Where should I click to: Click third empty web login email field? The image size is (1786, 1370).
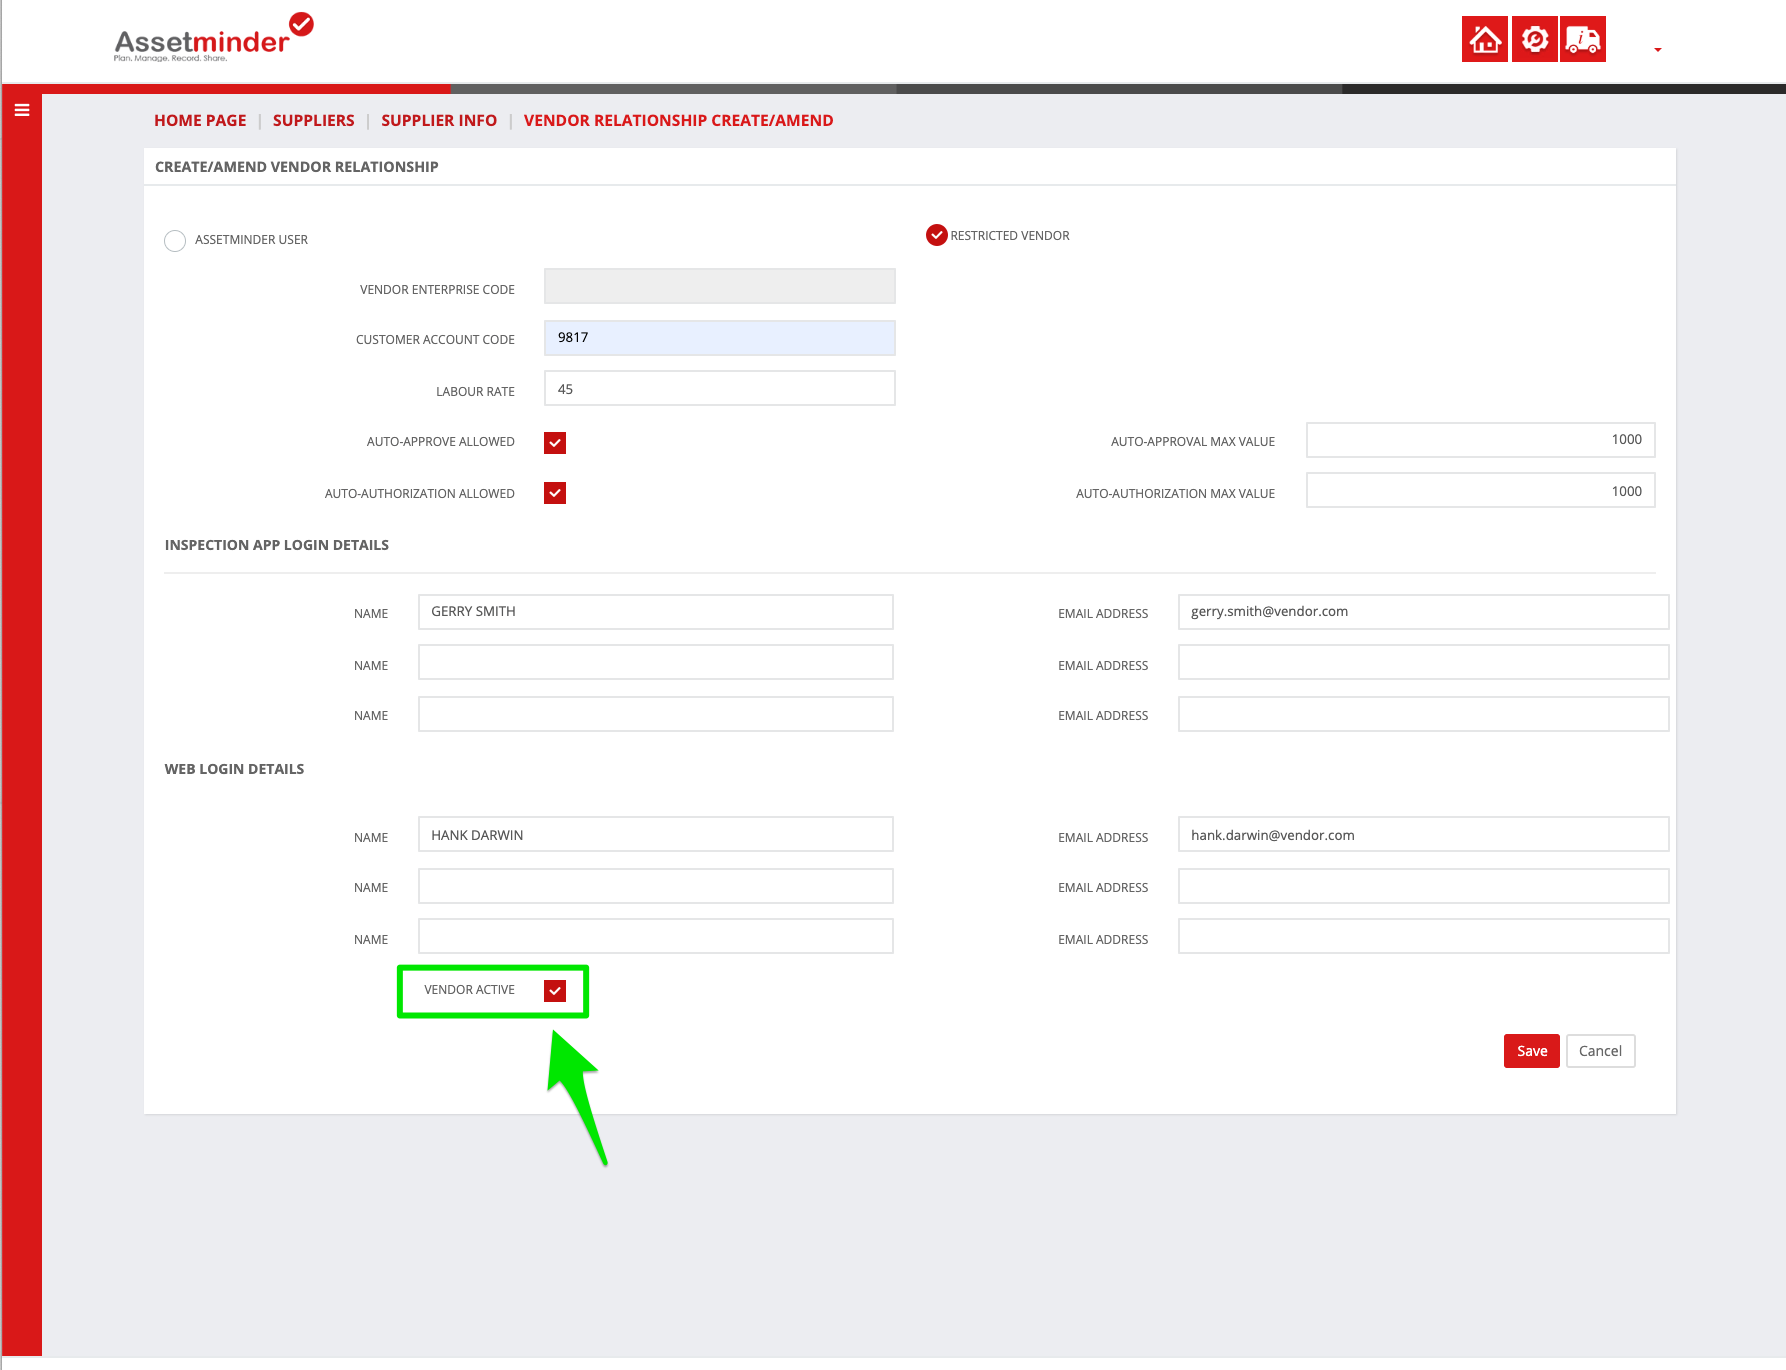point(1423,936)
